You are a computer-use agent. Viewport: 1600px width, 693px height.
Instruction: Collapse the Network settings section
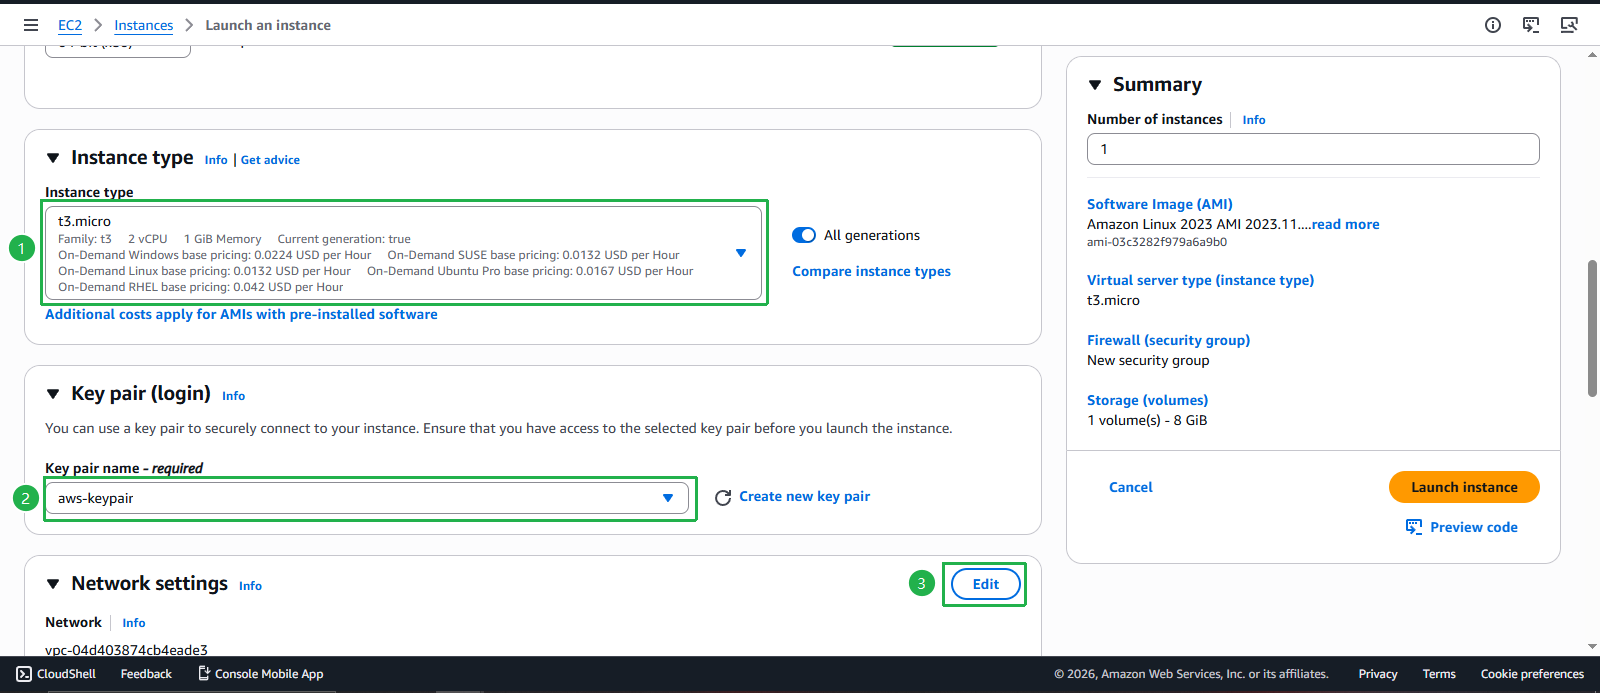[x=53, y=584]
